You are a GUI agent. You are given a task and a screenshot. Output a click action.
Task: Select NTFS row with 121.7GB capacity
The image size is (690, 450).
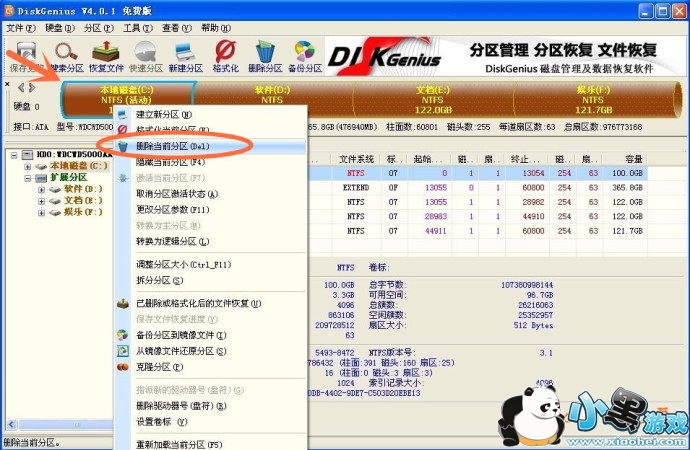coord(477,230)
